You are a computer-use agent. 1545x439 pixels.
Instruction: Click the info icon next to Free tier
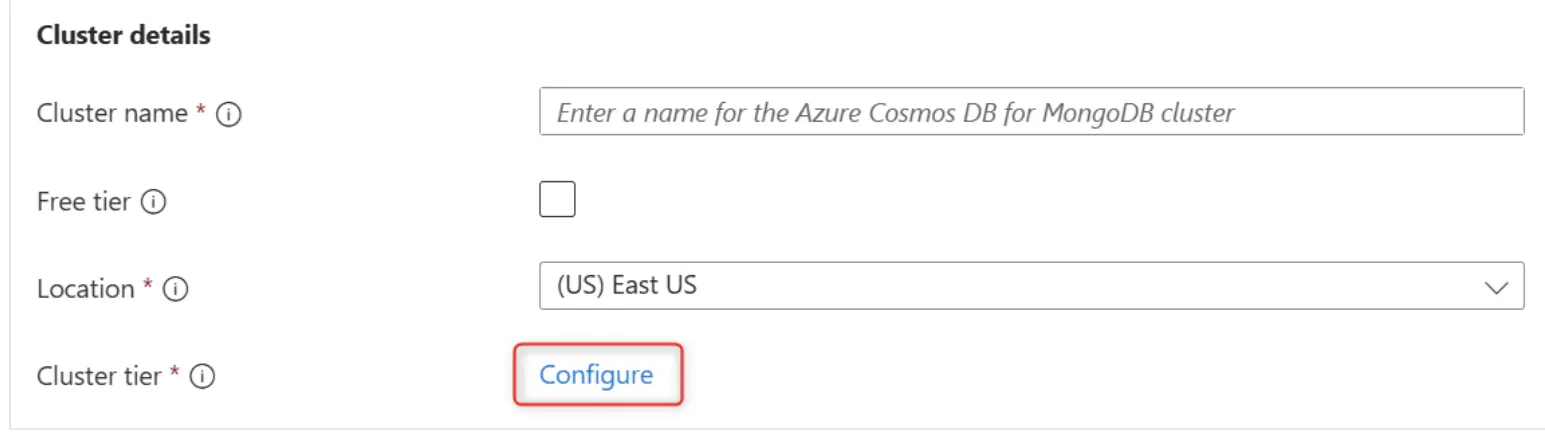(153, 202)
